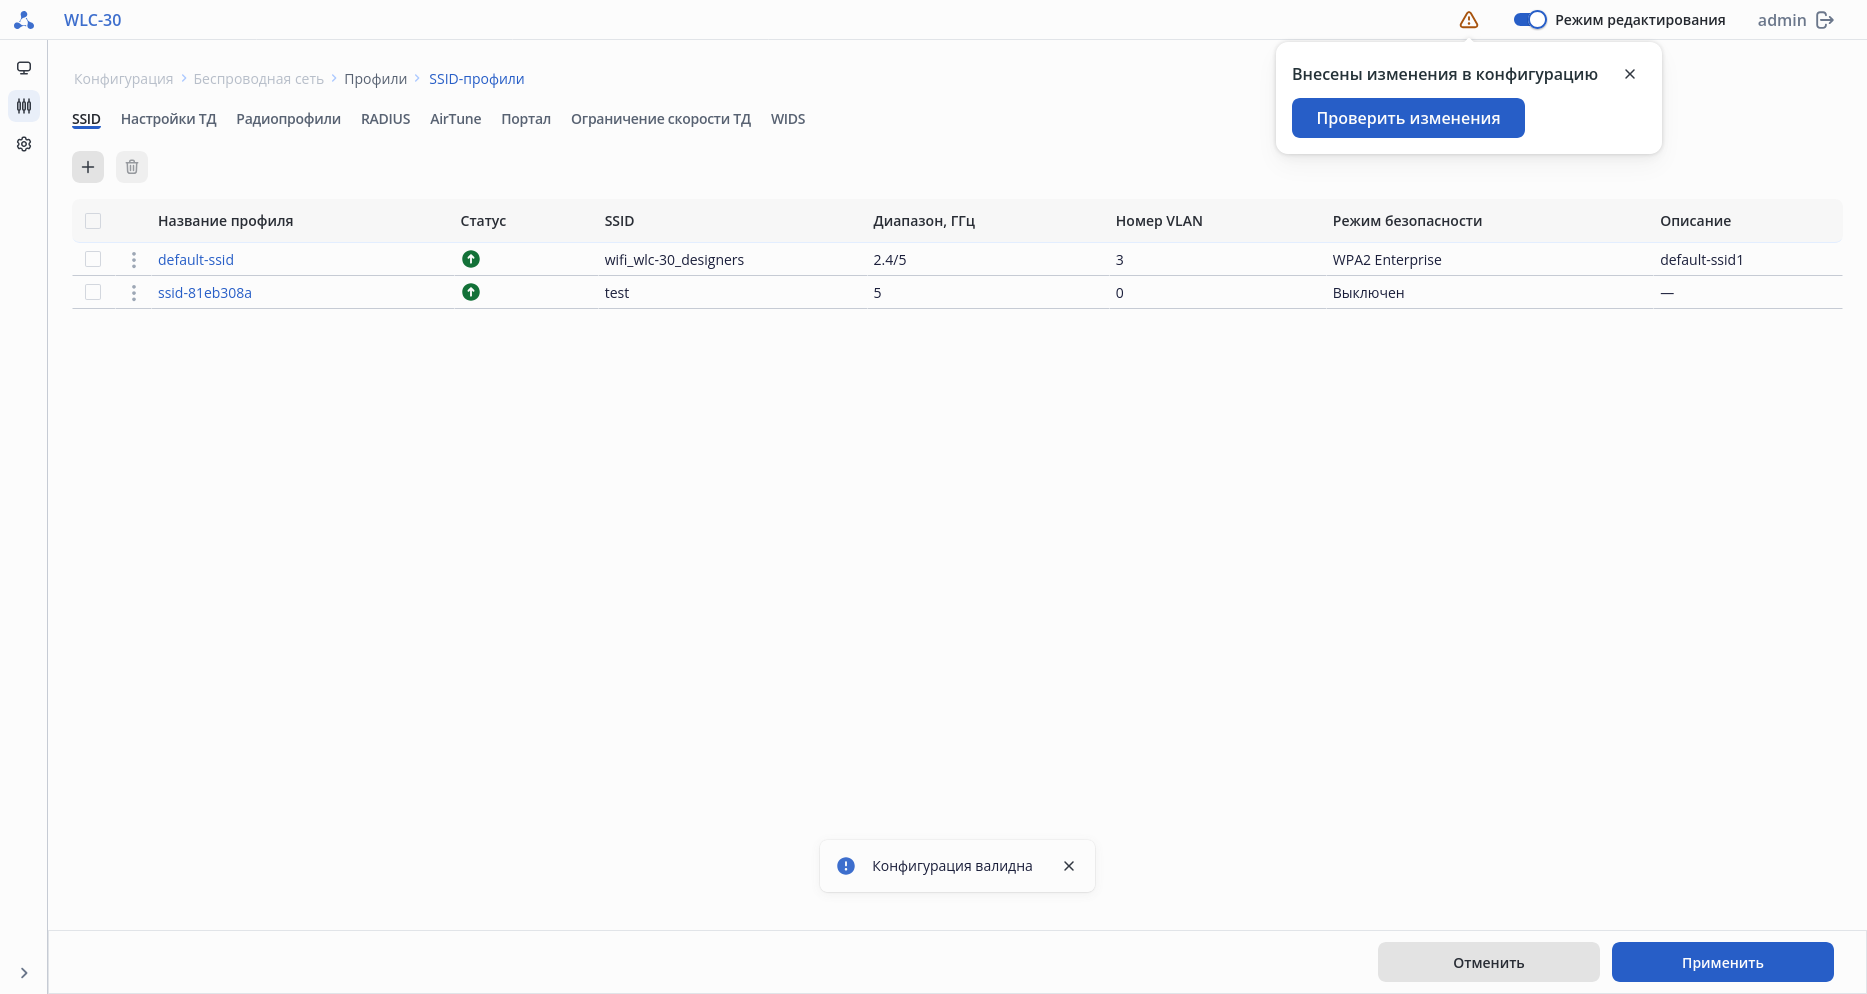Open the three-dot menu for default-ssid

click(x=134, y=260)
